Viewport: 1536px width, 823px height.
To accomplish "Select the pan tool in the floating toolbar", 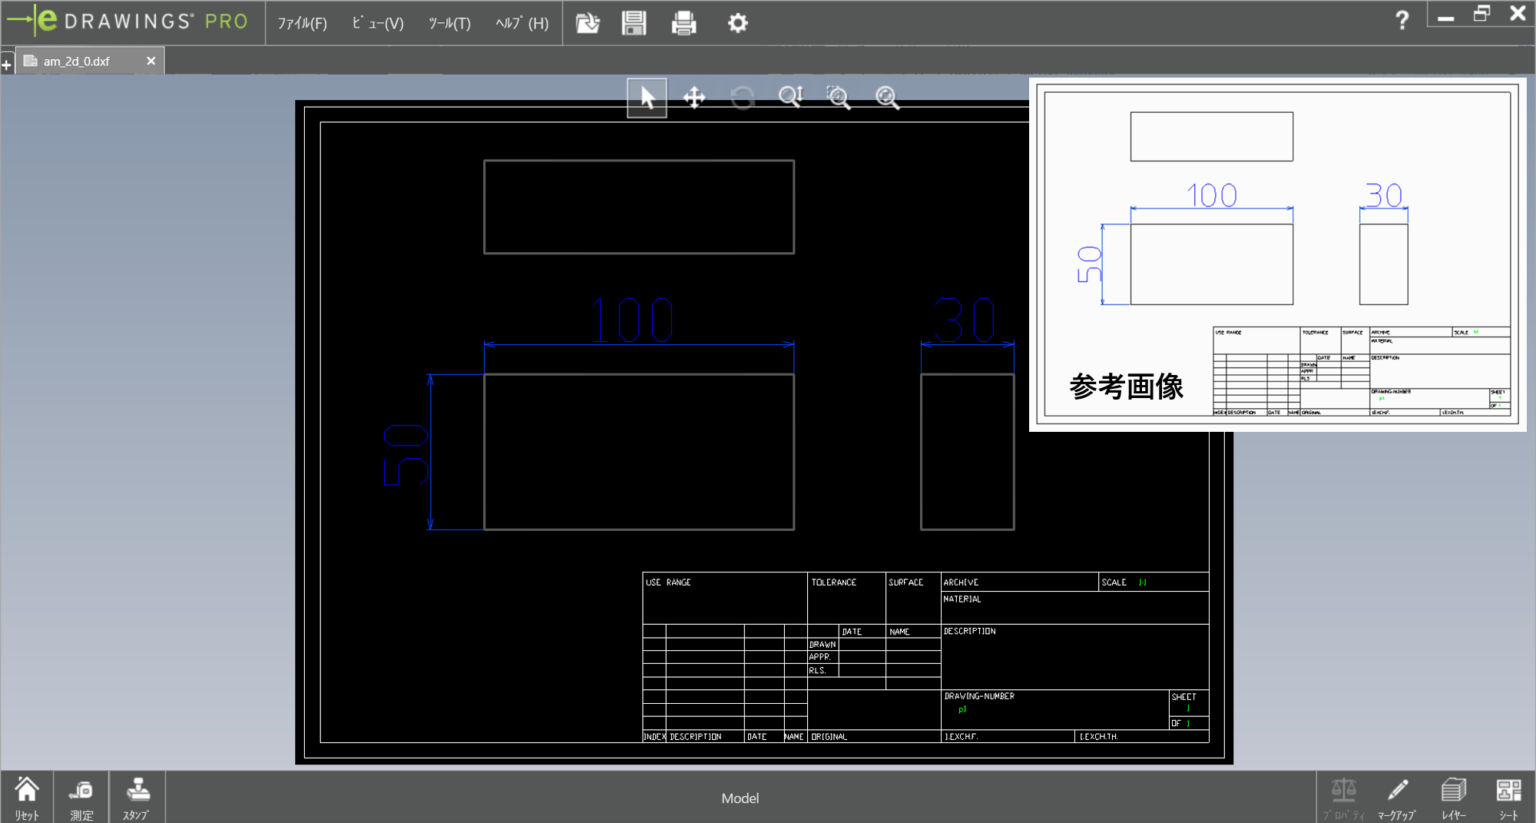I will 694,97.
